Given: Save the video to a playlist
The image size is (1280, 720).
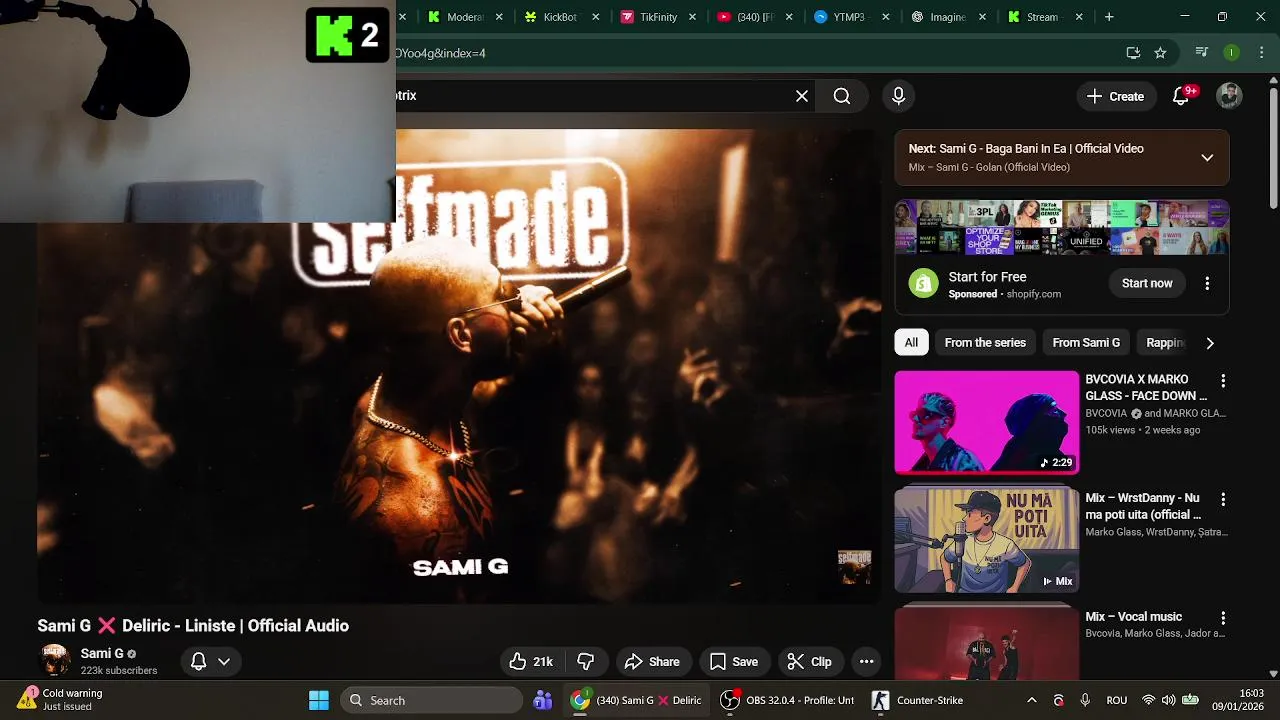Looking at the screenshot, I should (x=734, y=661).
